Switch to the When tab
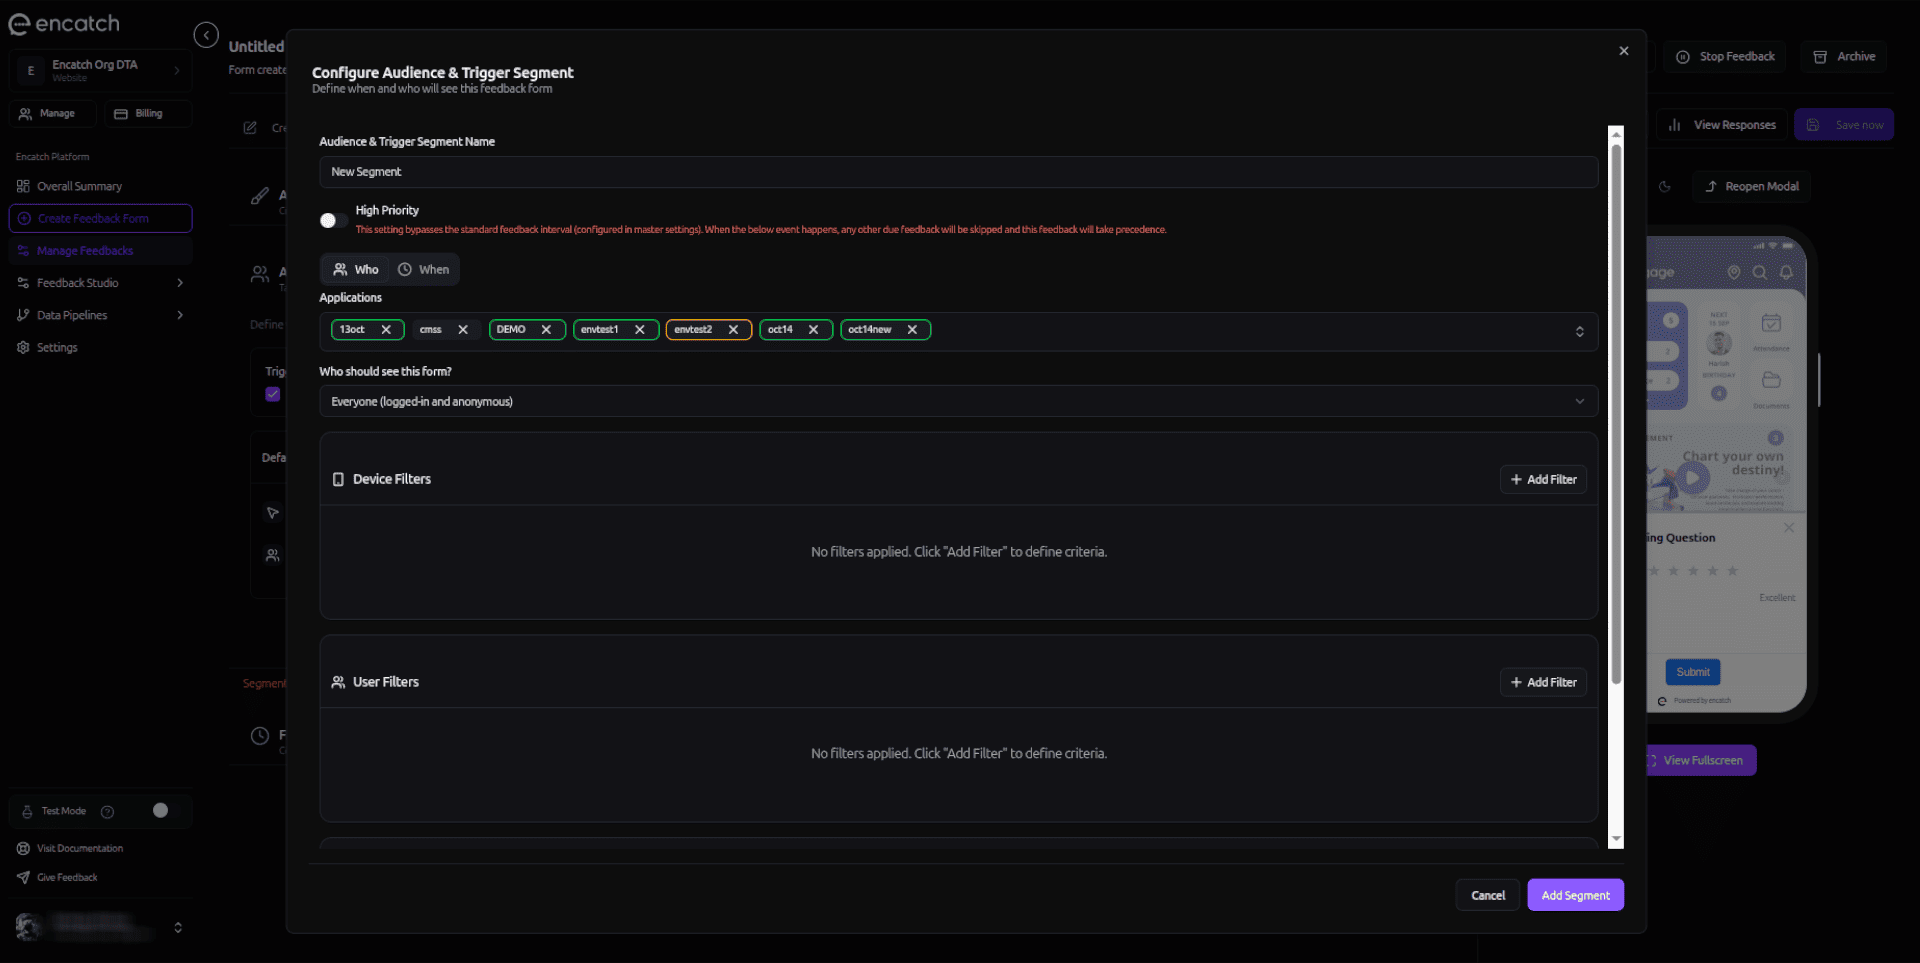This screenshot has height=963, width=1920. point(424,270)
